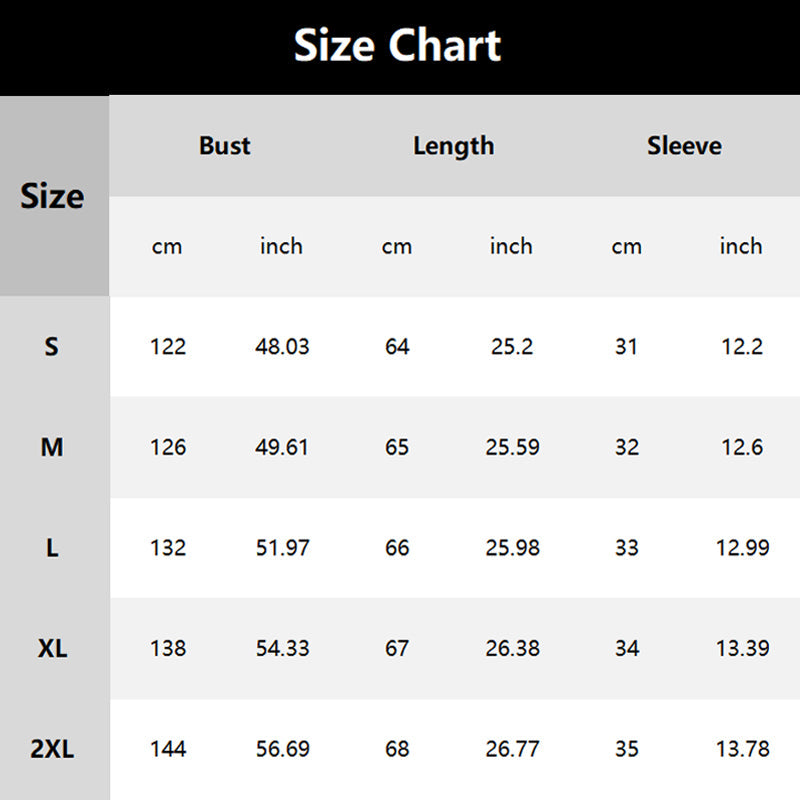
Task: Click the 144 cm bust value
Action: click(168, 749)
